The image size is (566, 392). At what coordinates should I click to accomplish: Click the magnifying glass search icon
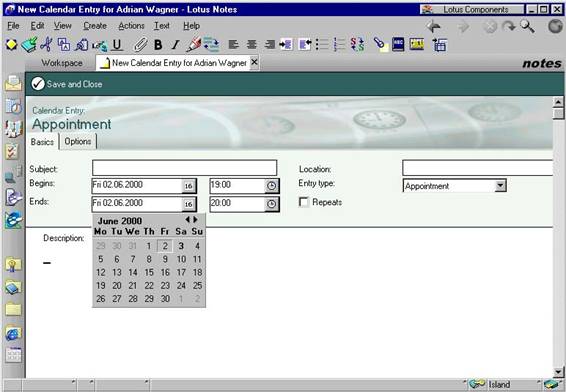click(527, 26)
